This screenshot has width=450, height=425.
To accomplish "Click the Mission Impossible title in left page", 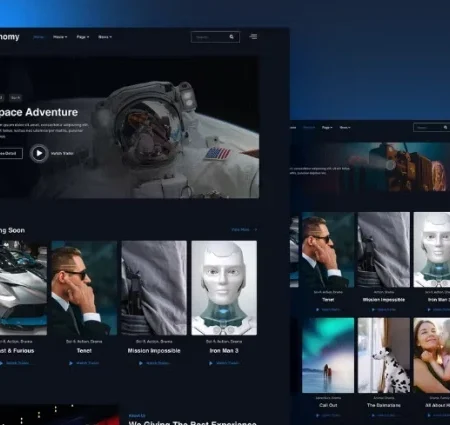I will click(154, 351).
